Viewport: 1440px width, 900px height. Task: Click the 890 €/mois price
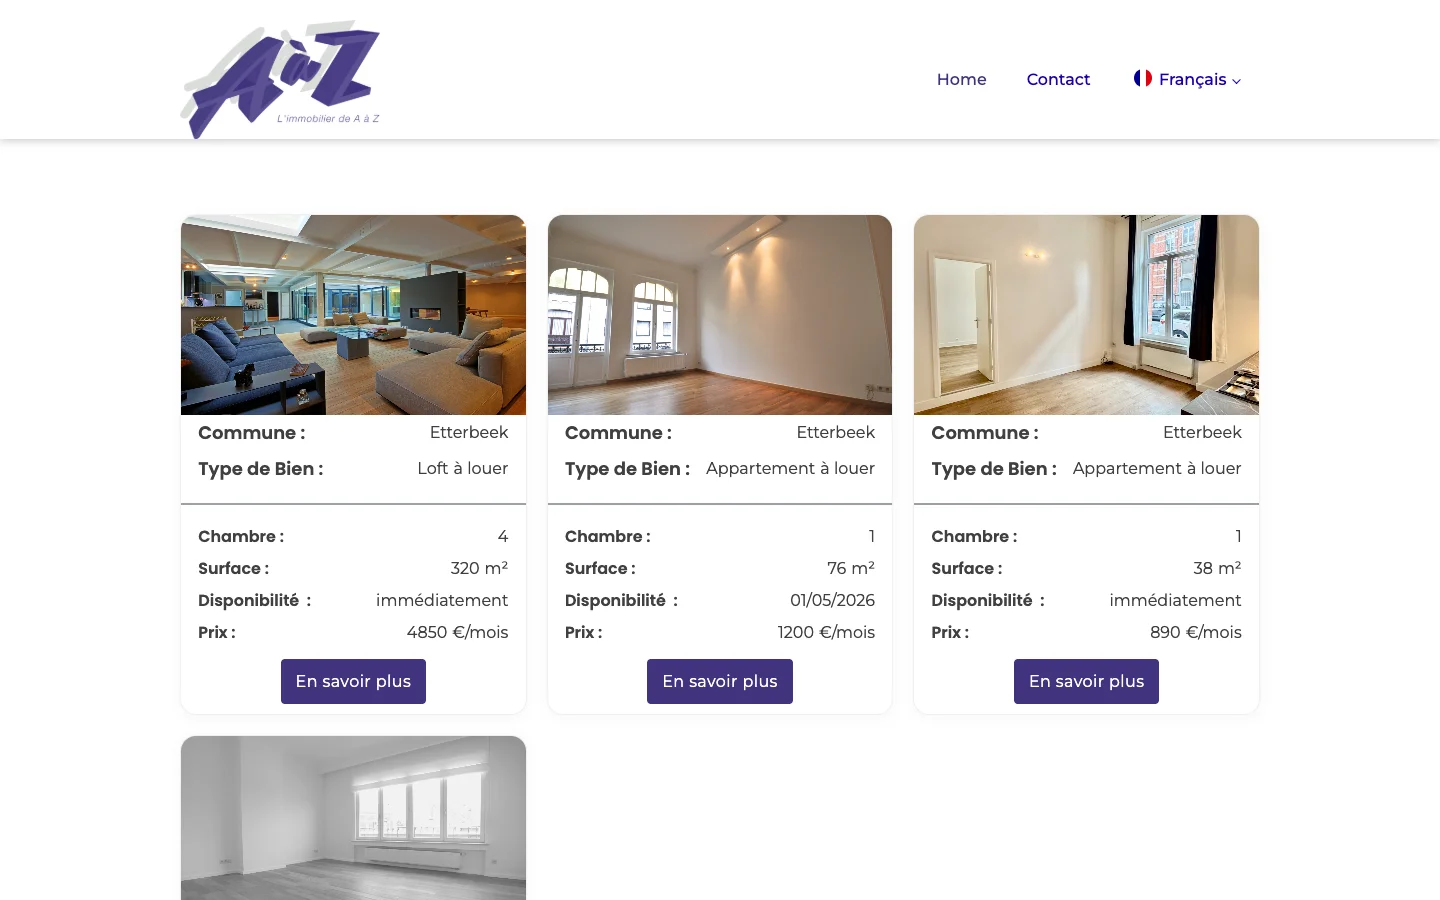(1195, 632)
